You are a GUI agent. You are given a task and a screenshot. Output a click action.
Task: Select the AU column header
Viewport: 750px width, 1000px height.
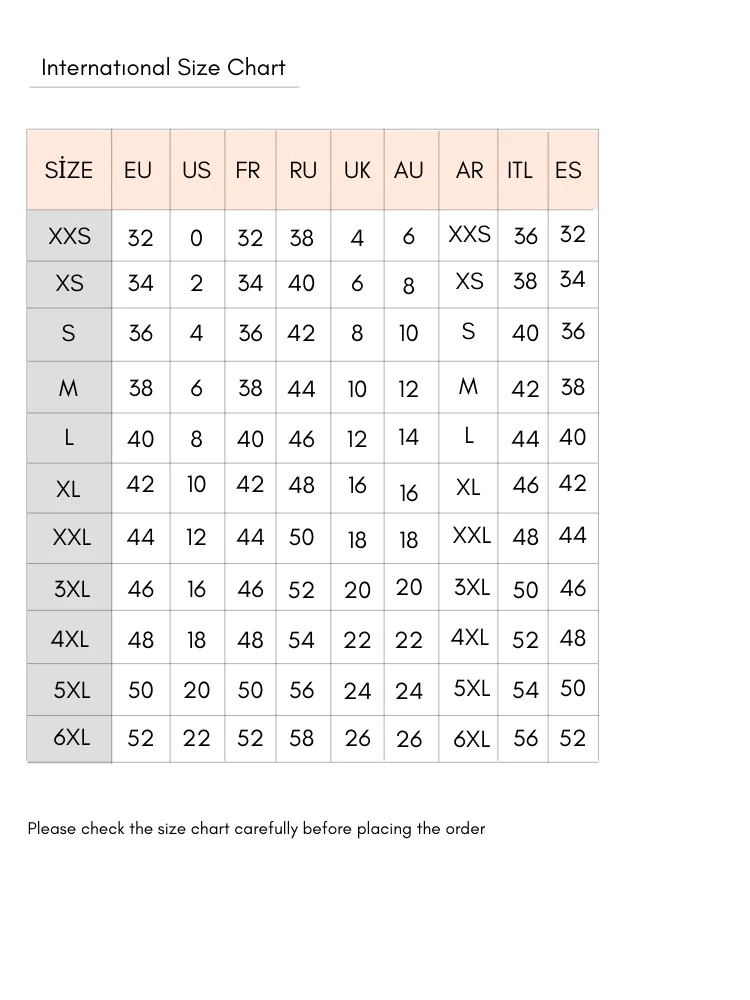(409, 170)
